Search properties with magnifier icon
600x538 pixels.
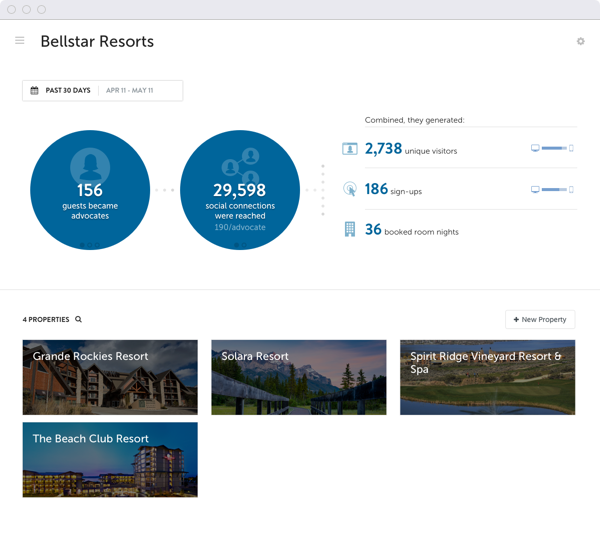click(79, 320)
